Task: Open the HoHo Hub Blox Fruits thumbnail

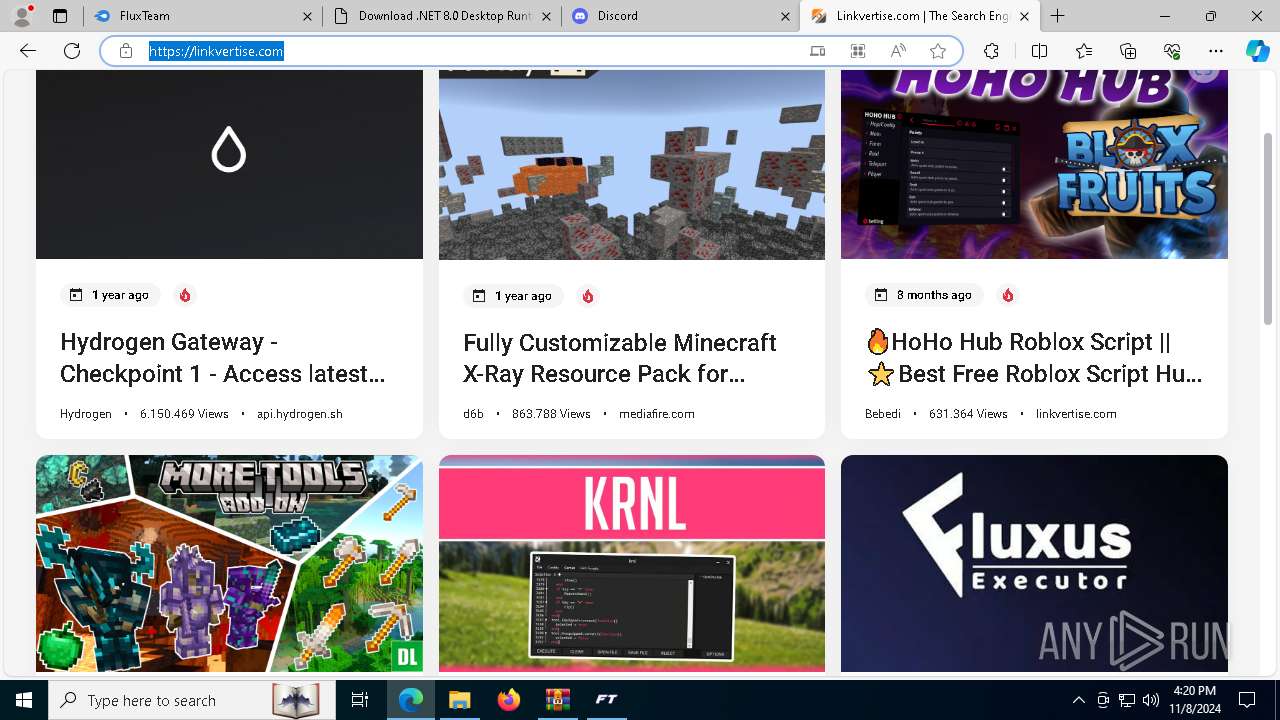Action: [1034, 164]
